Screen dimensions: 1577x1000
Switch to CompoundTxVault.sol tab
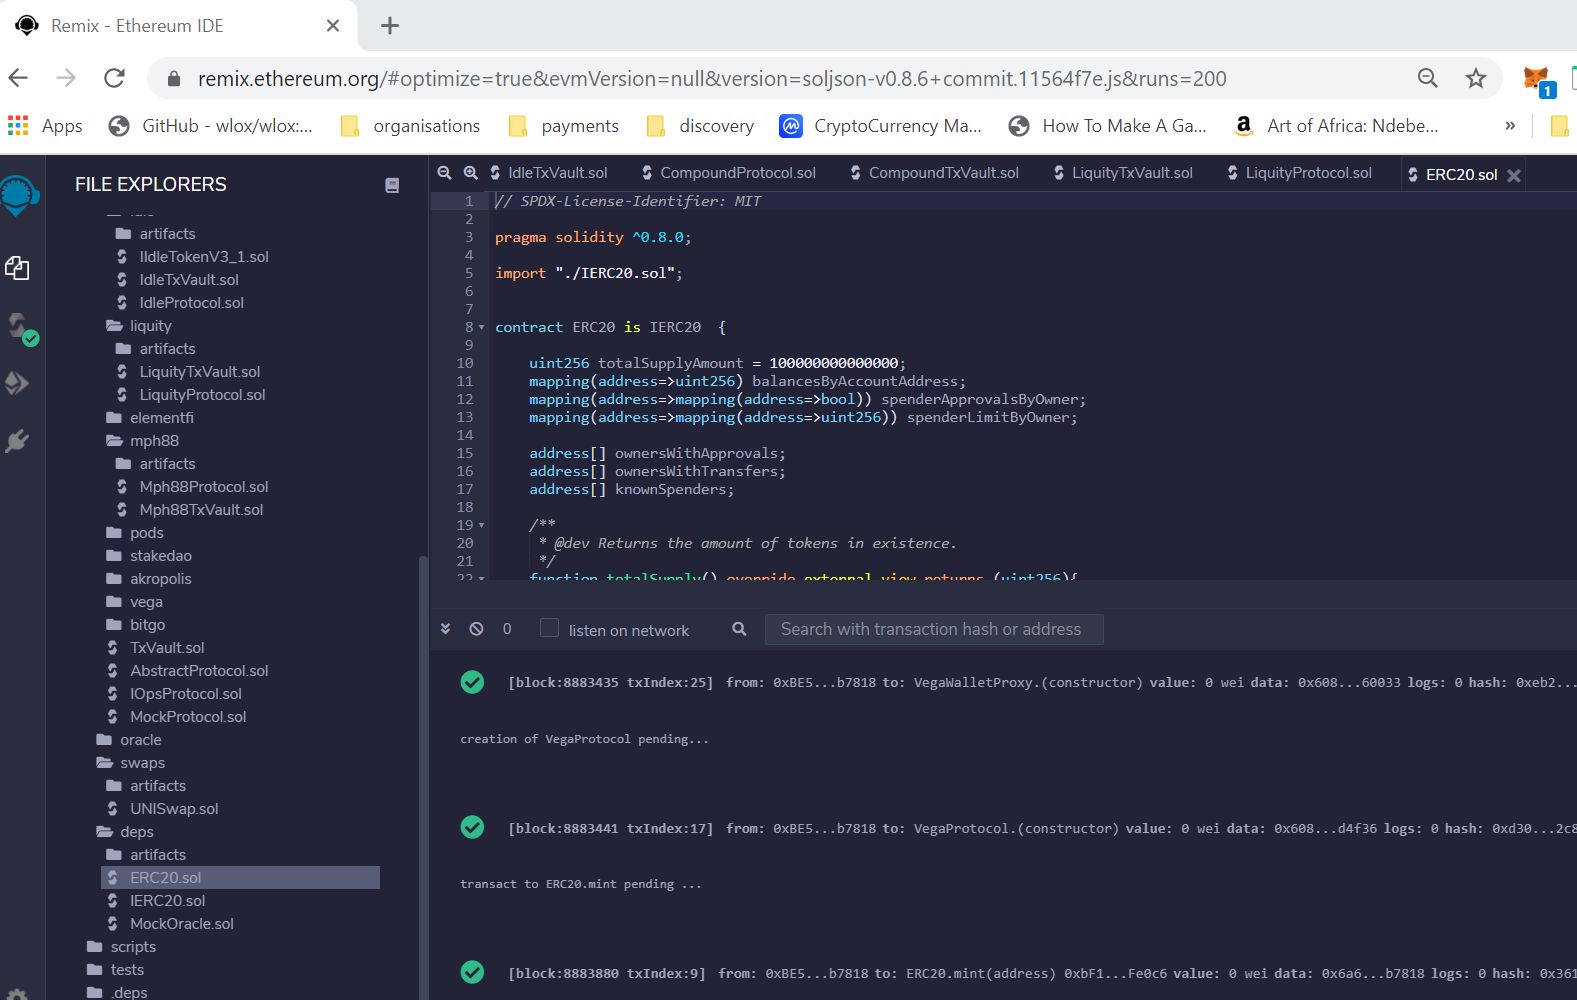pyautogui.click(x=934, y=173)
